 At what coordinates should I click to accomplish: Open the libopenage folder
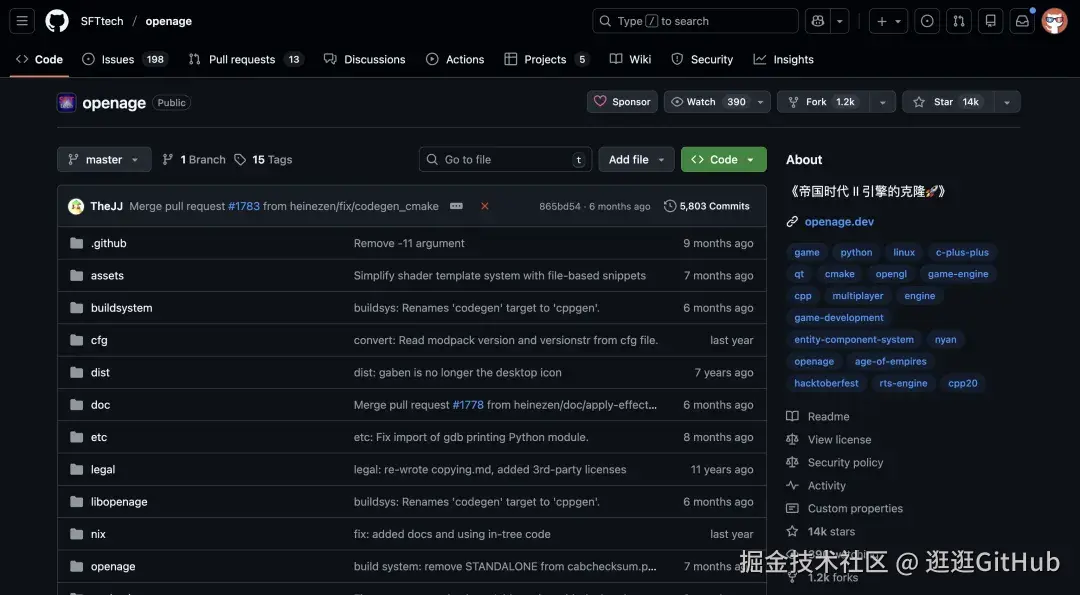tap(119, 502)
